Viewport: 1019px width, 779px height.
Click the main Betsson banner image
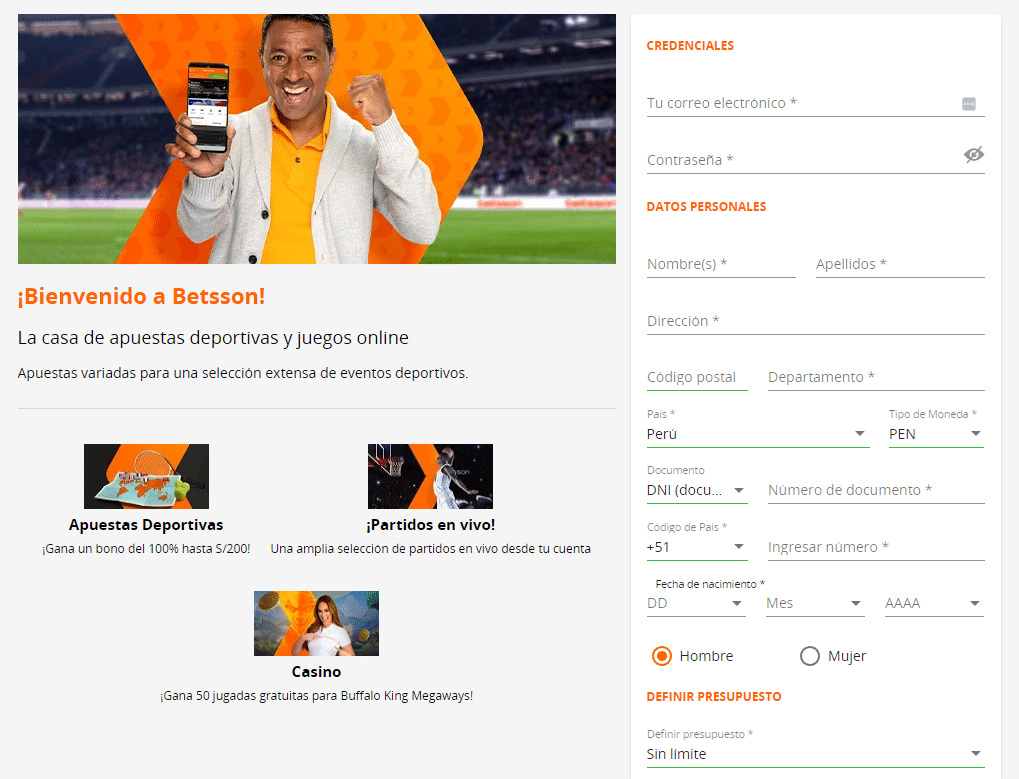316,139
